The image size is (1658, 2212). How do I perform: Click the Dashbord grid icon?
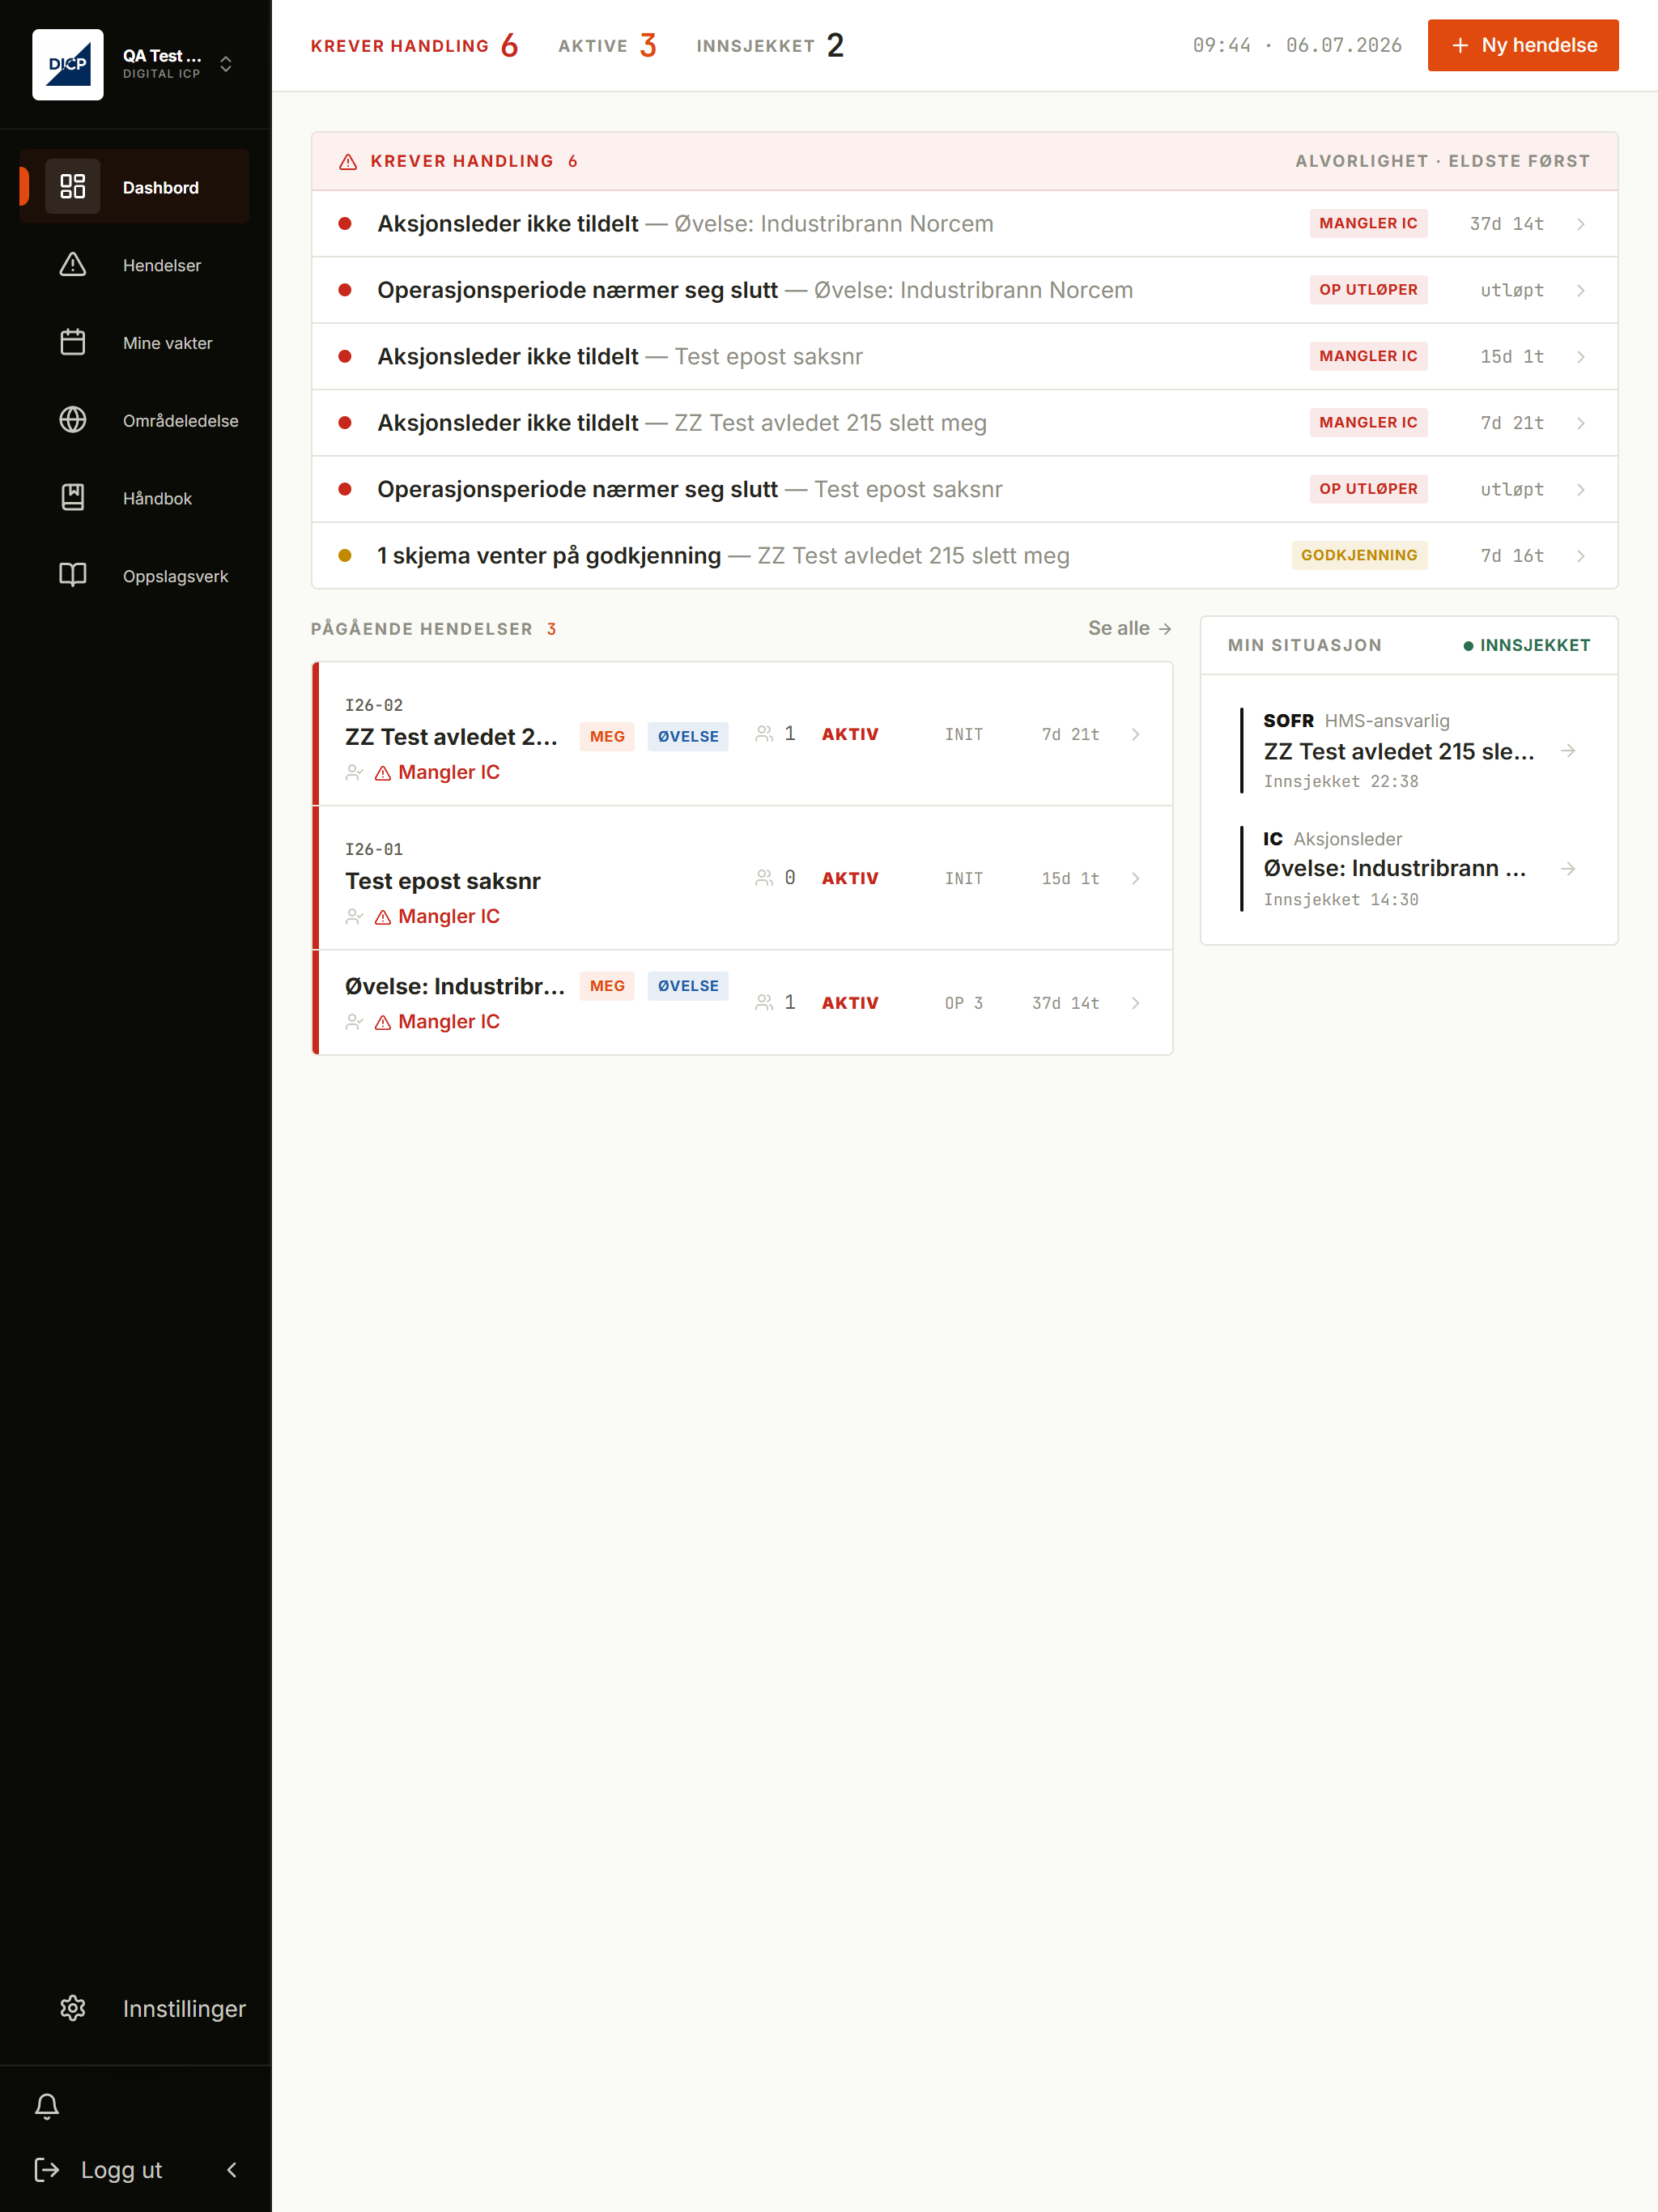pos(73,187)
